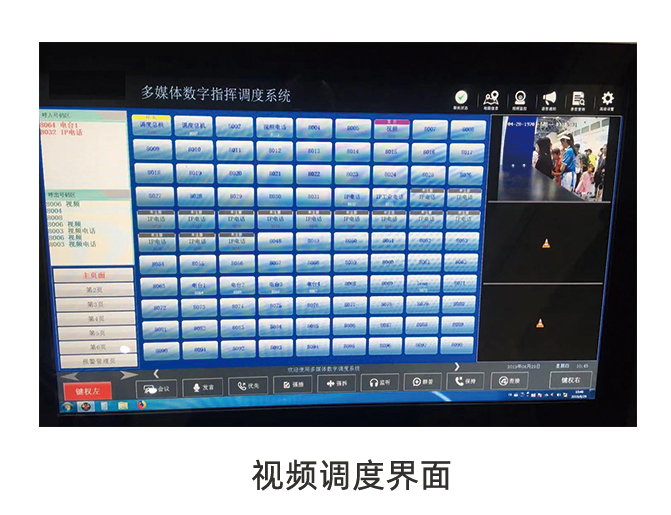Select the 第5页 page tab

95,333
